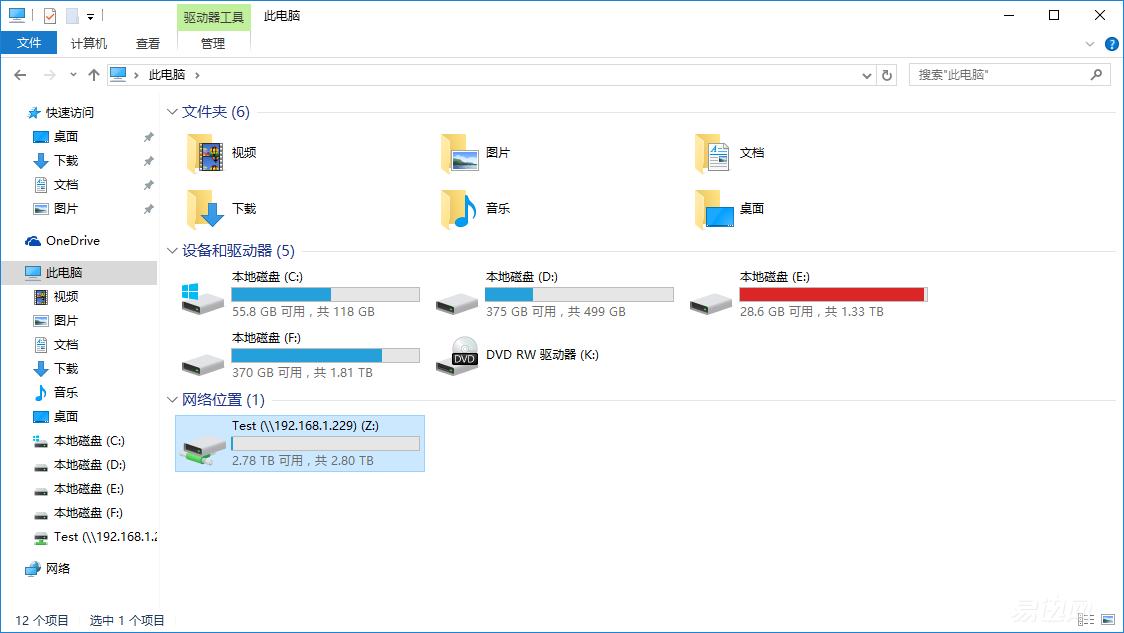
Task: Click the 驱动器工具 contextual tab header
Action: [214, 17]
